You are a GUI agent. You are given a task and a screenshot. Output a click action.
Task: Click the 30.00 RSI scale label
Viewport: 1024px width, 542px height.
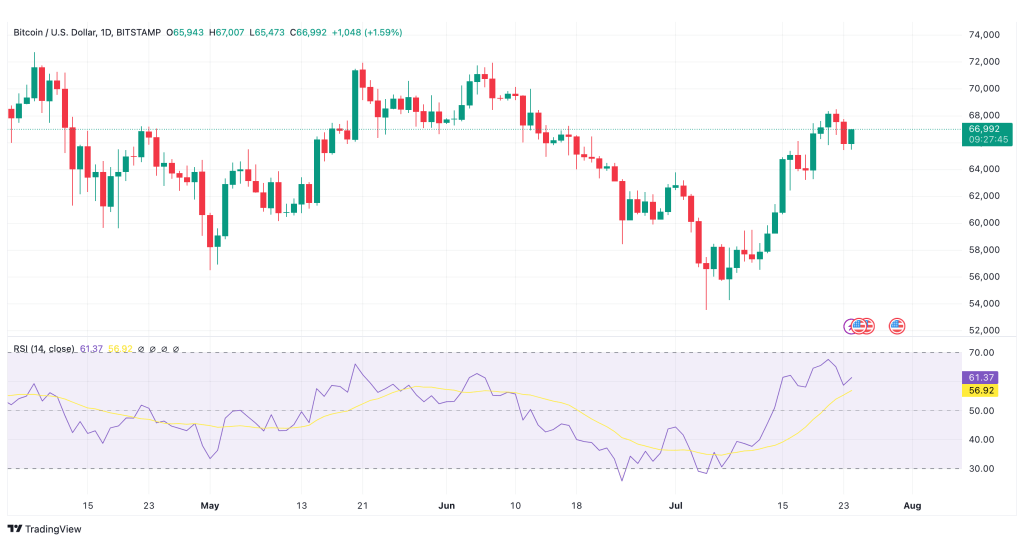982,468
